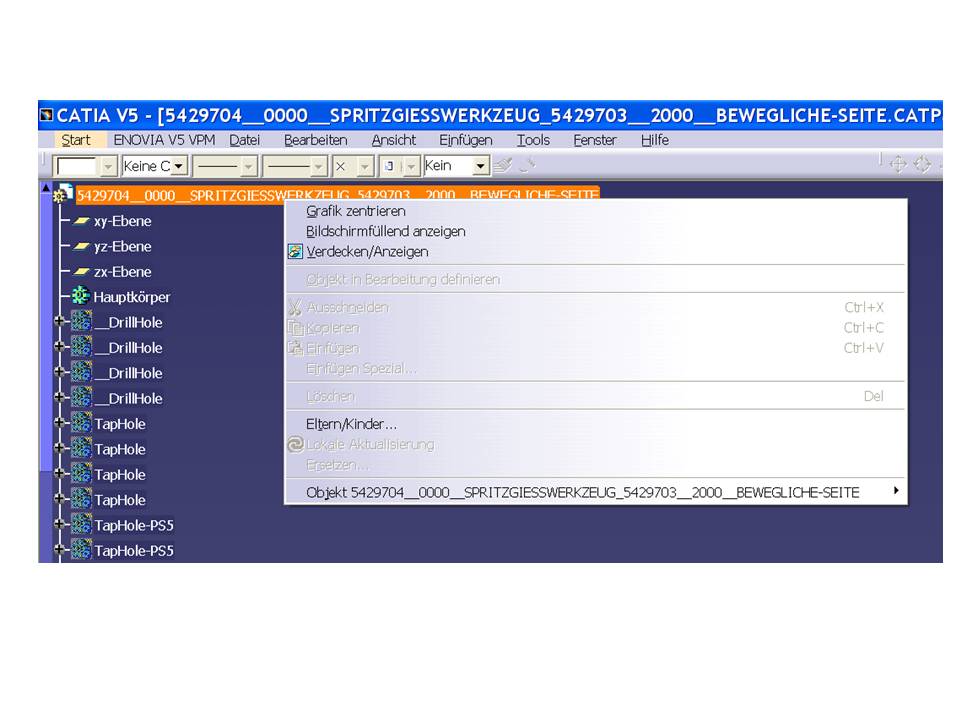Click the pan cross-arrows icon in toolbar
Viewport: 960px width, 720px height.
pos(898,163)
